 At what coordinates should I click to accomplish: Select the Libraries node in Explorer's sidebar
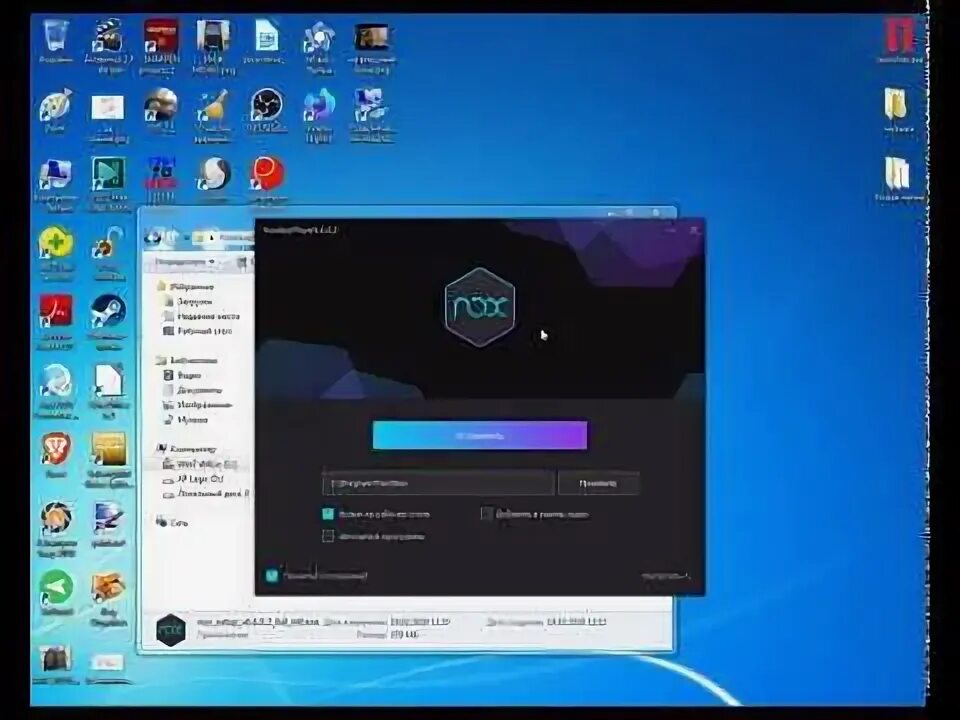pos(187,360)
